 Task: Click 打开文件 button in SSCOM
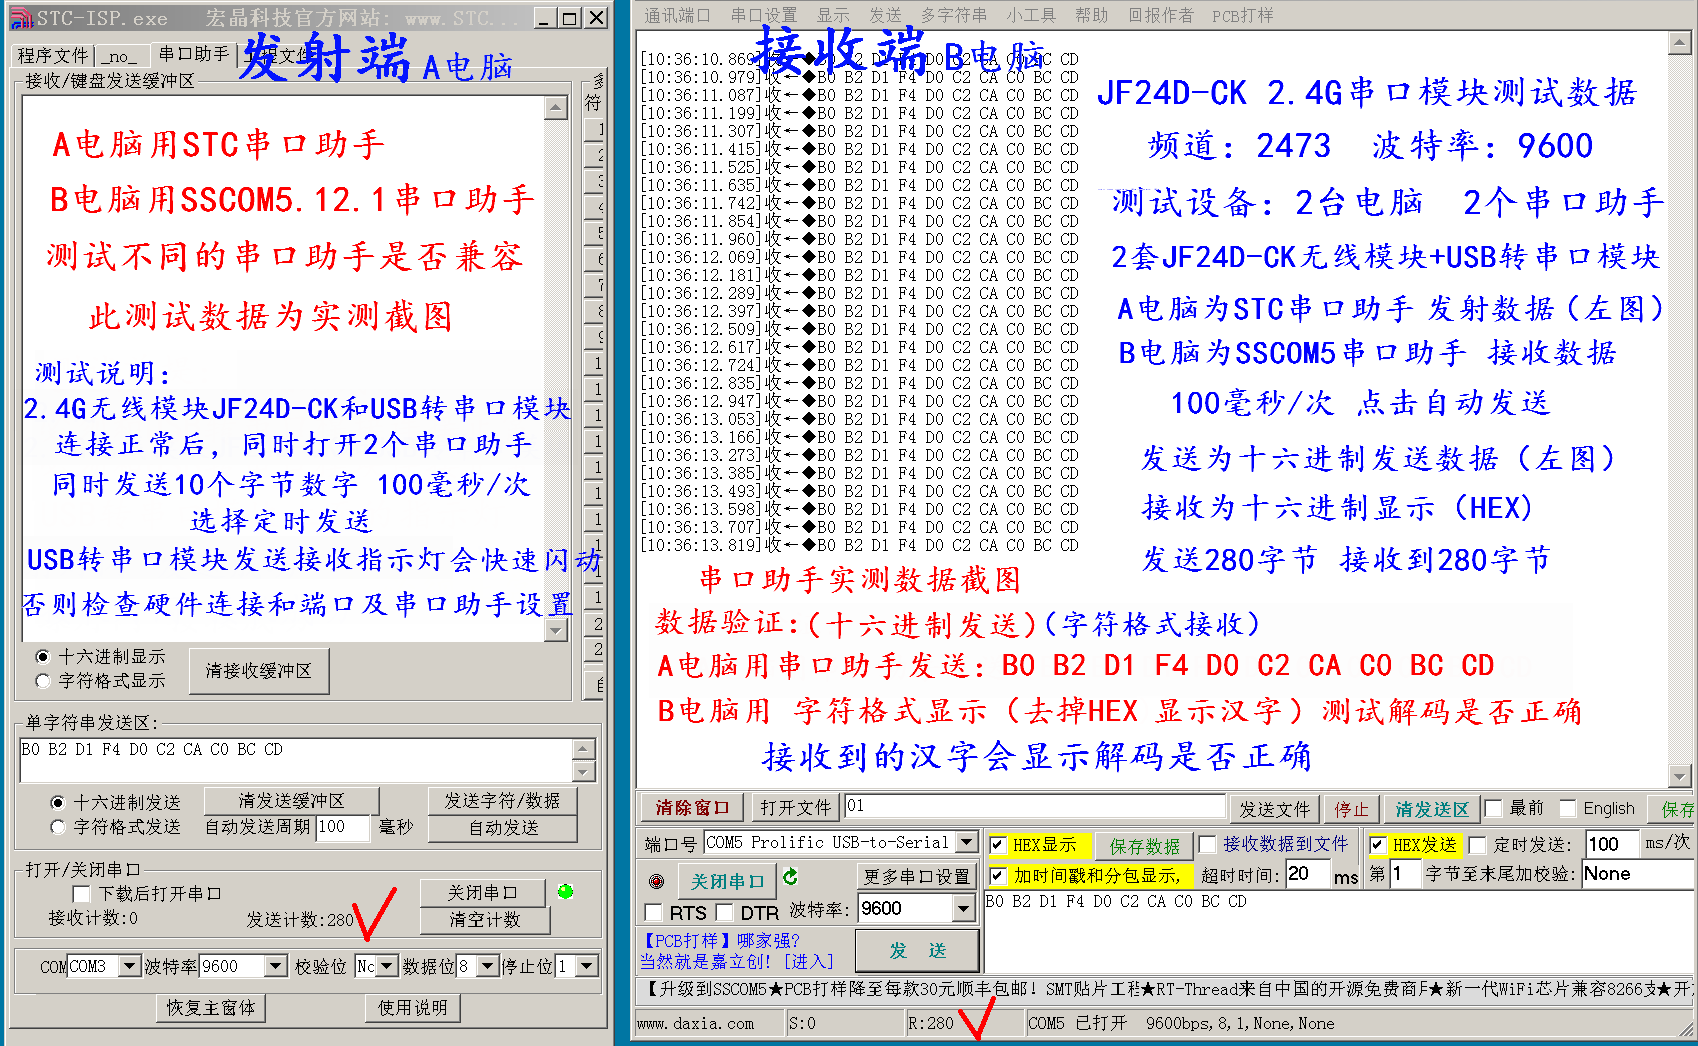[x=796, y=808]
